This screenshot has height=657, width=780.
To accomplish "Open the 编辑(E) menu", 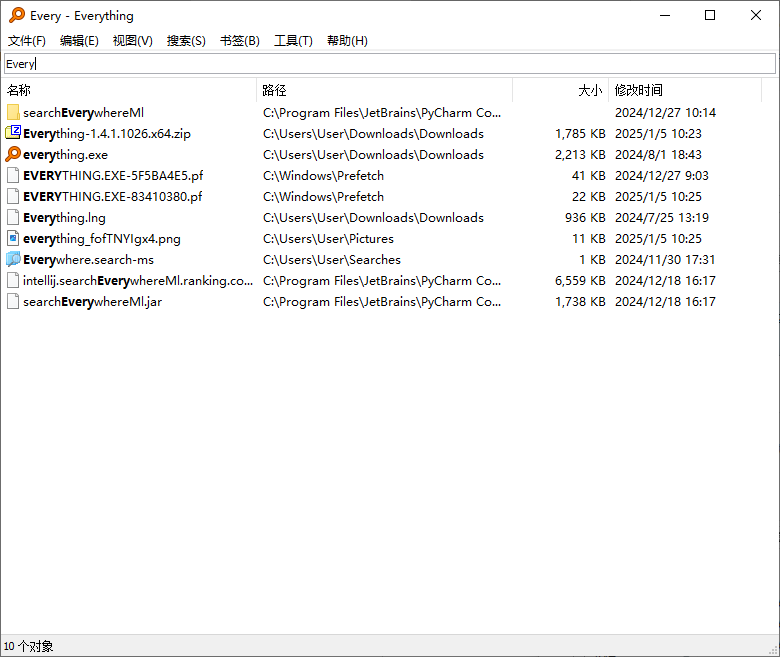I will coord(79,41).
